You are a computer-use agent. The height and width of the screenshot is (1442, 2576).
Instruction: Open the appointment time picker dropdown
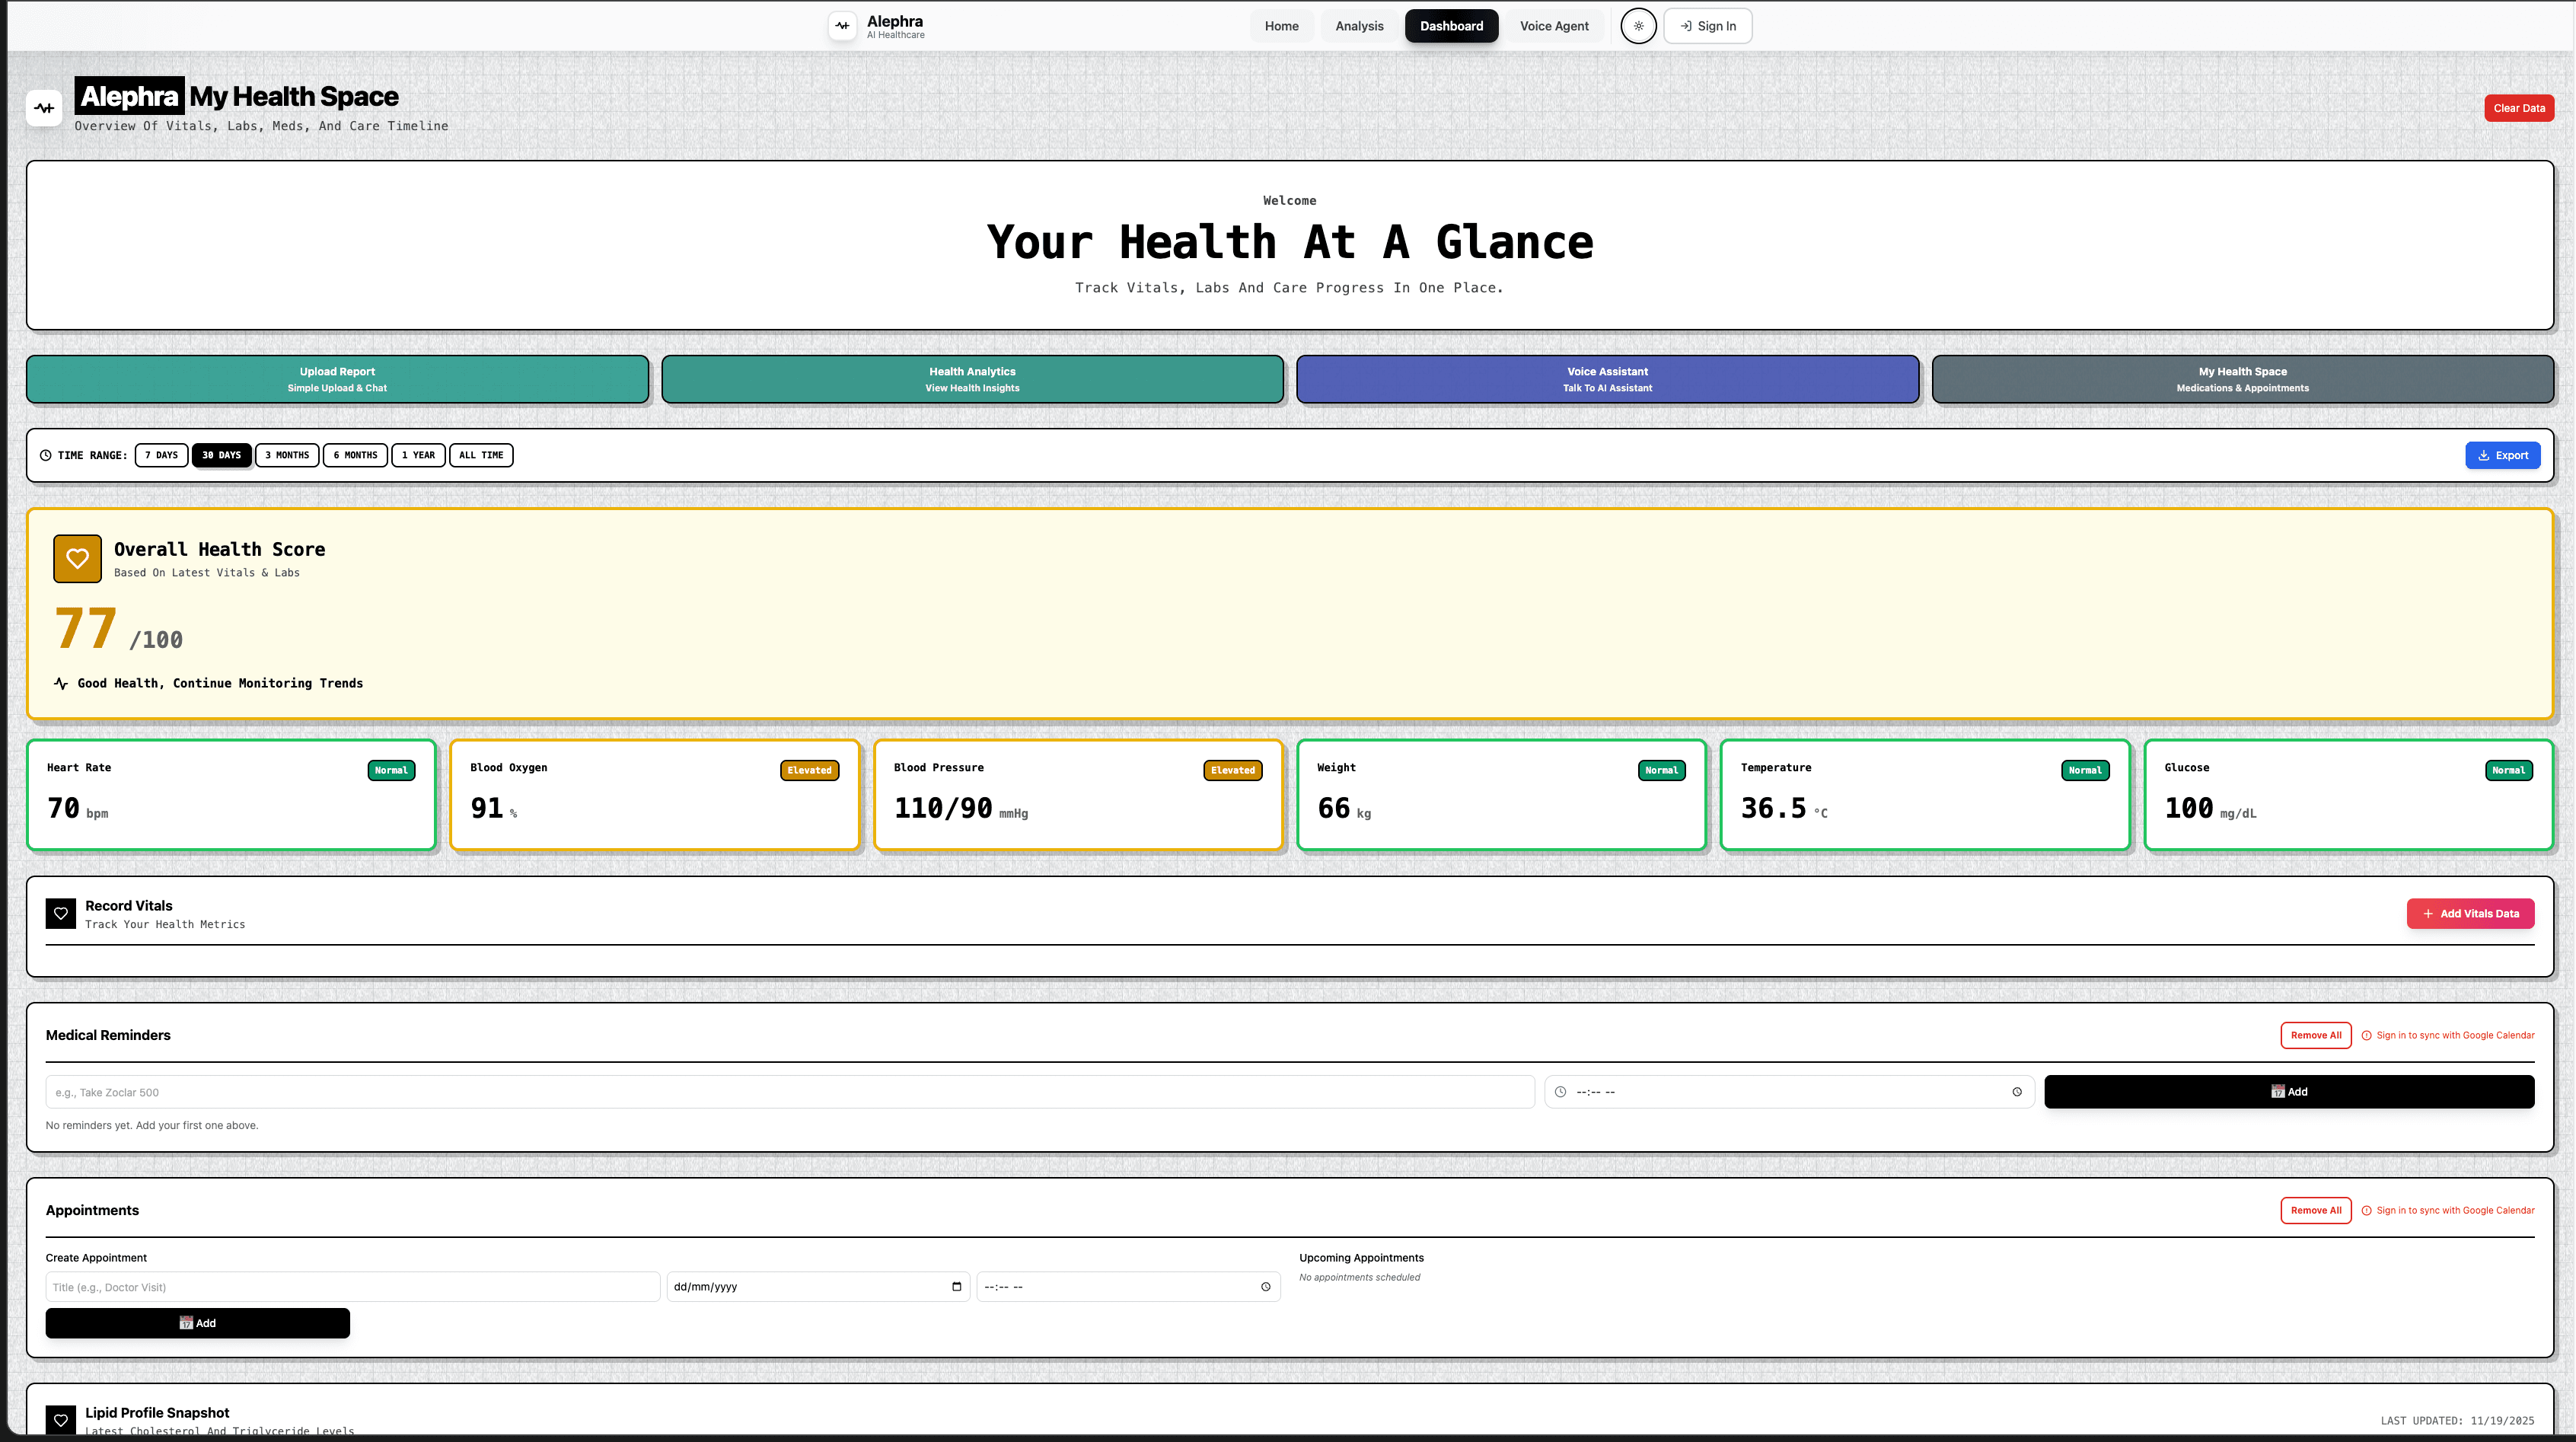(1265, 1287)
